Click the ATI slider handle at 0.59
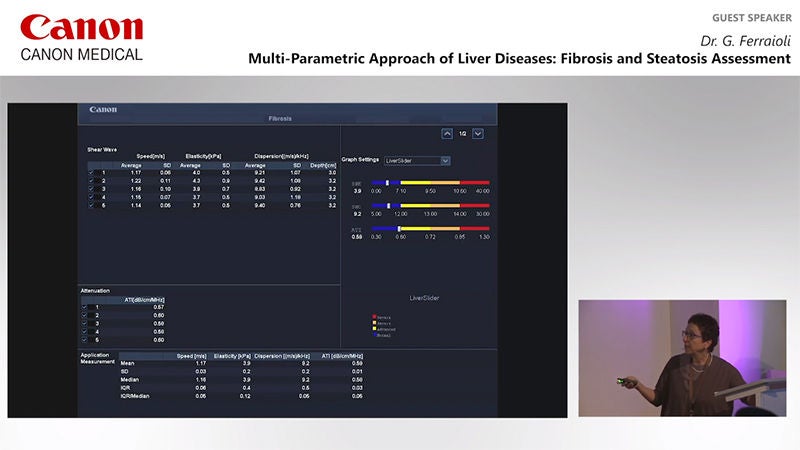 [x=399, y=229]
